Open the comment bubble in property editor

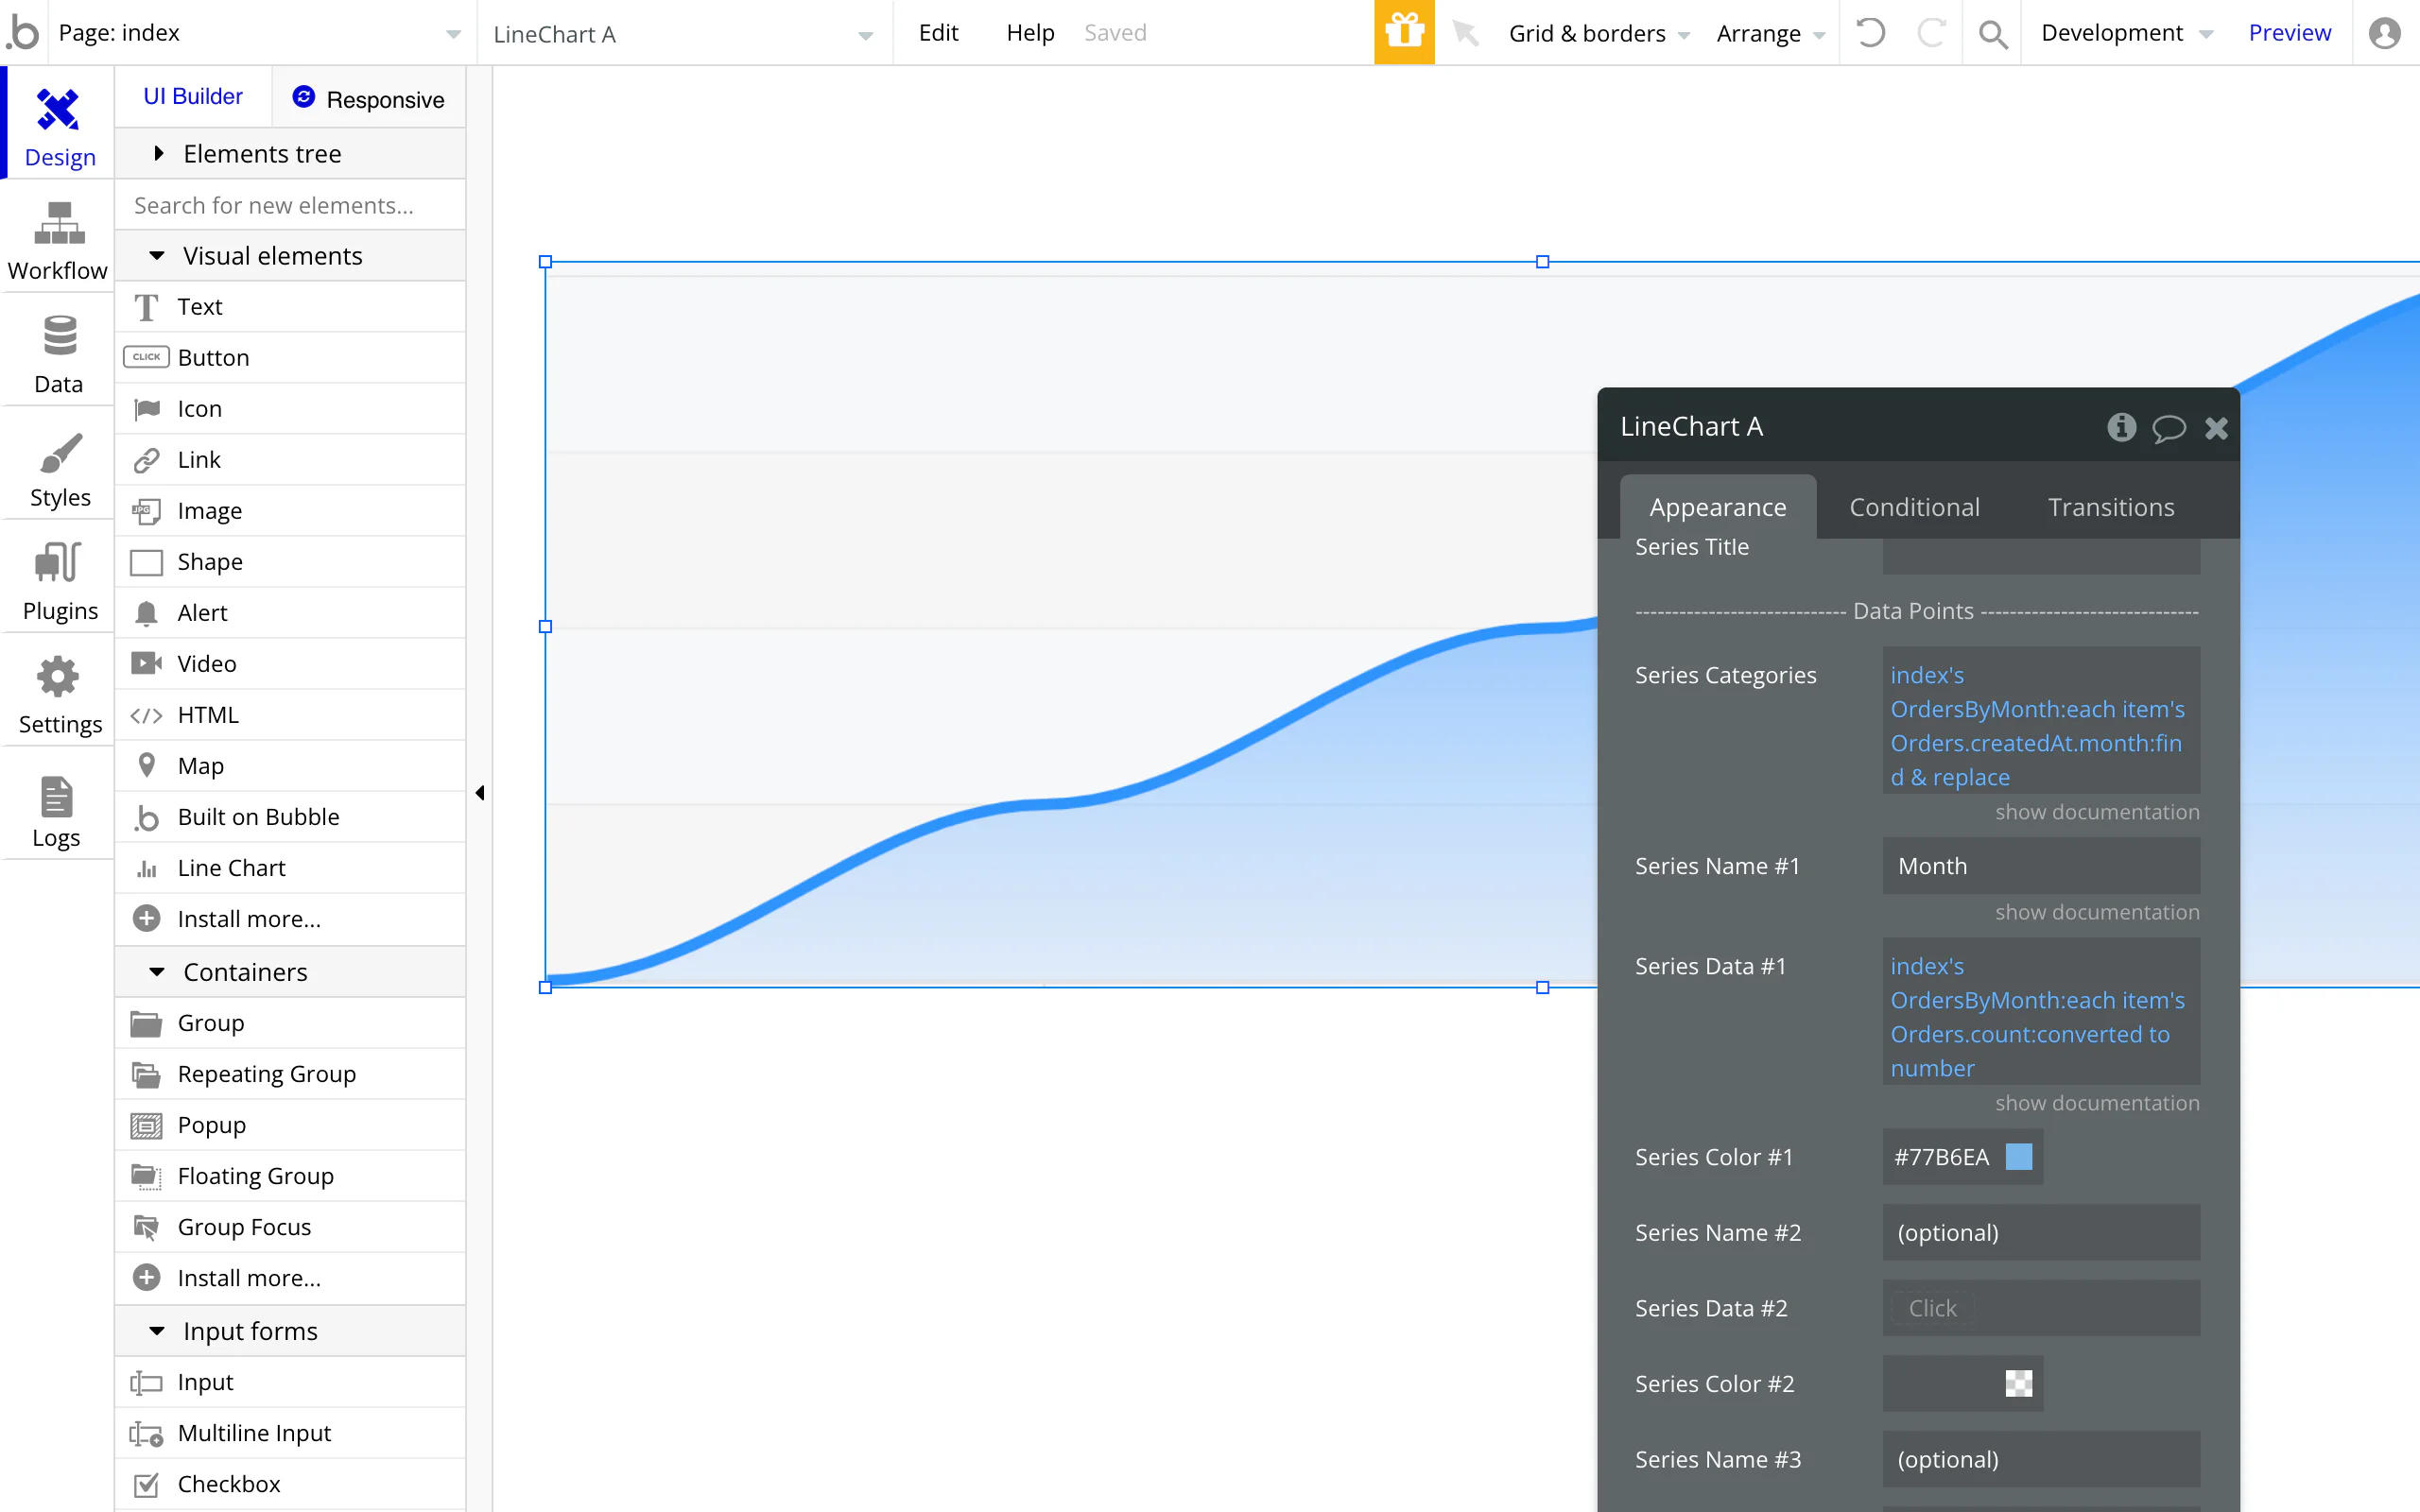point(2168,428)
